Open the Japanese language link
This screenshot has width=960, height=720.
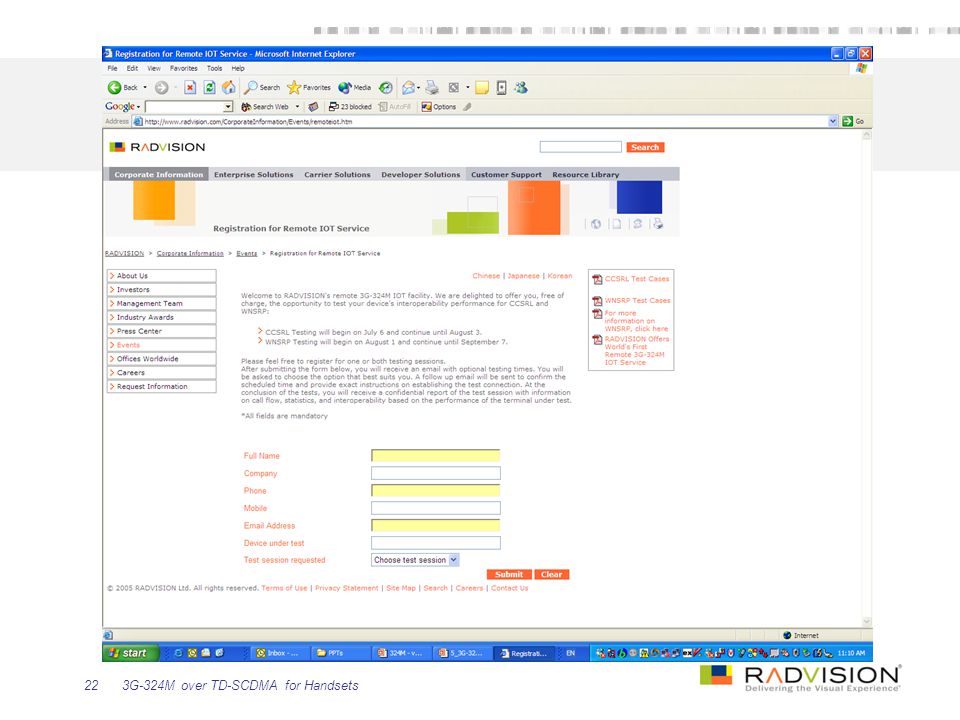(x=523, y=276)
